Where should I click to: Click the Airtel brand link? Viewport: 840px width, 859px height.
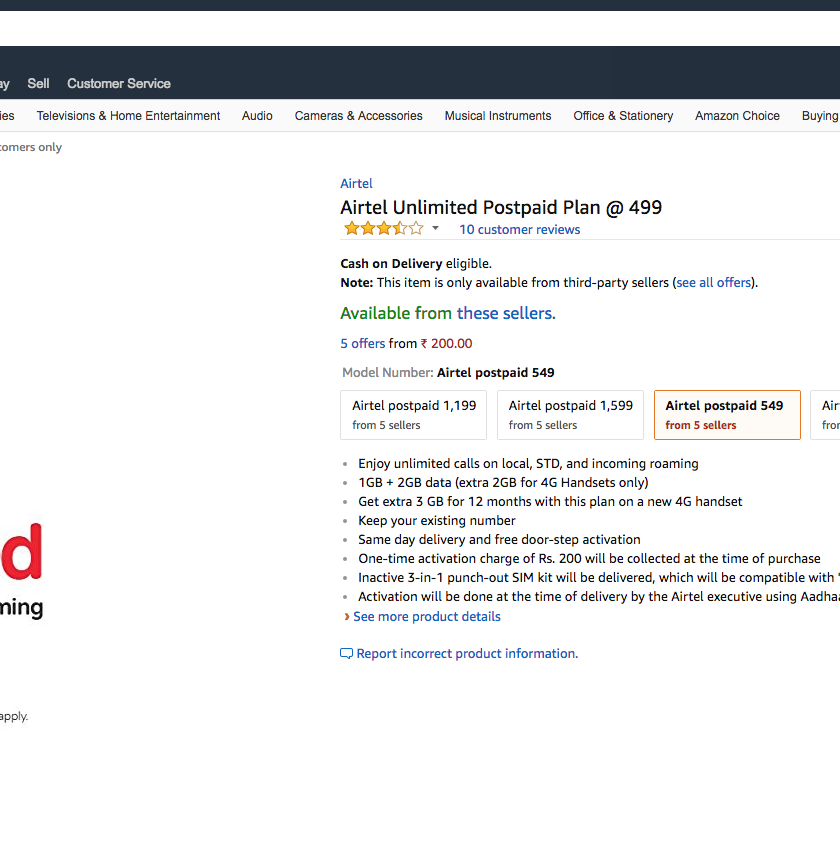356,184
